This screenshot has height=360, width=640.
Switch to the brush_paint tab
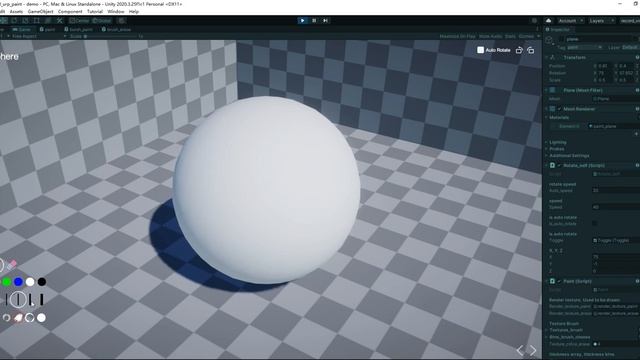point(78,29)
